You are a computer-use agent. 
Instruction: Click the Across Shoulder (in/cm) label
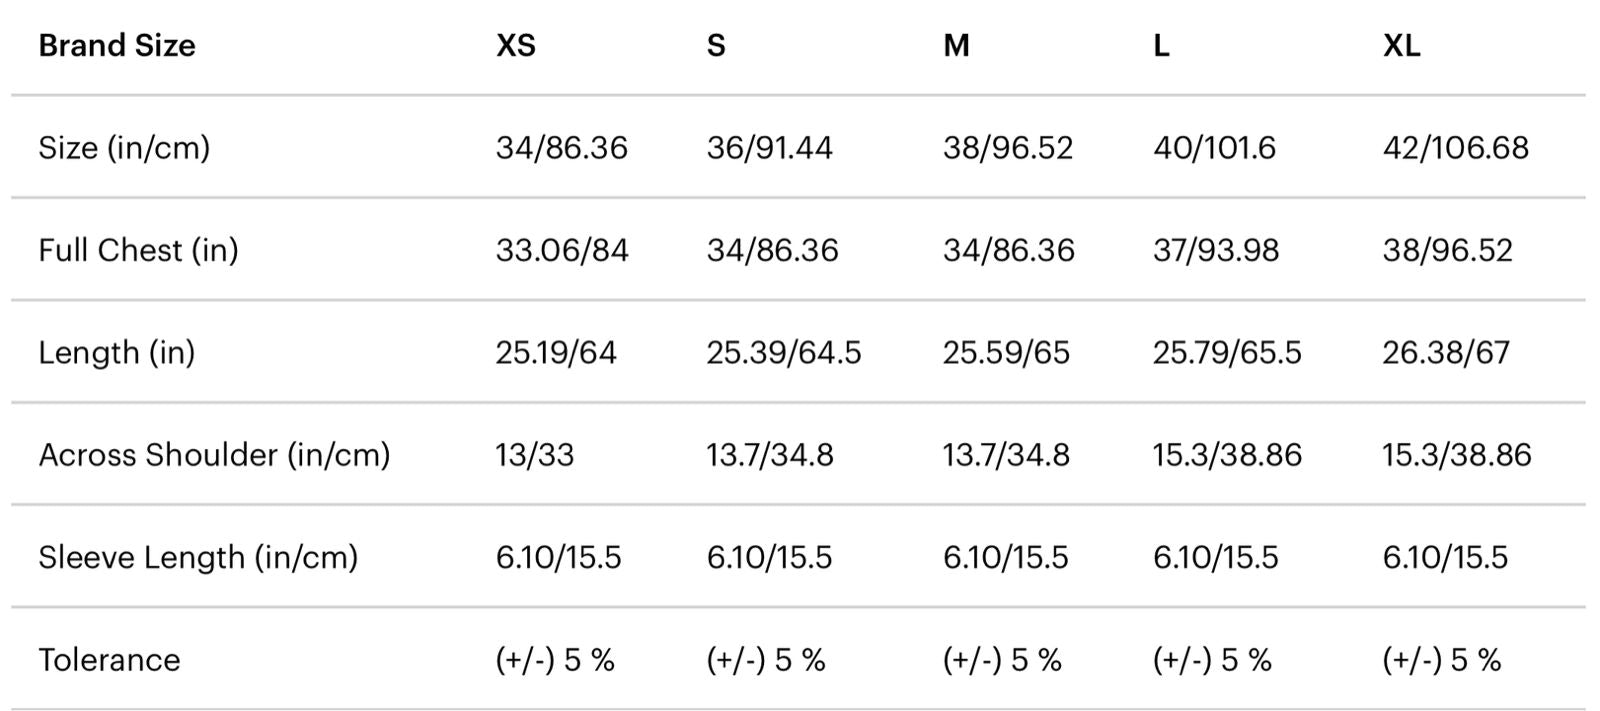(214, 455)
